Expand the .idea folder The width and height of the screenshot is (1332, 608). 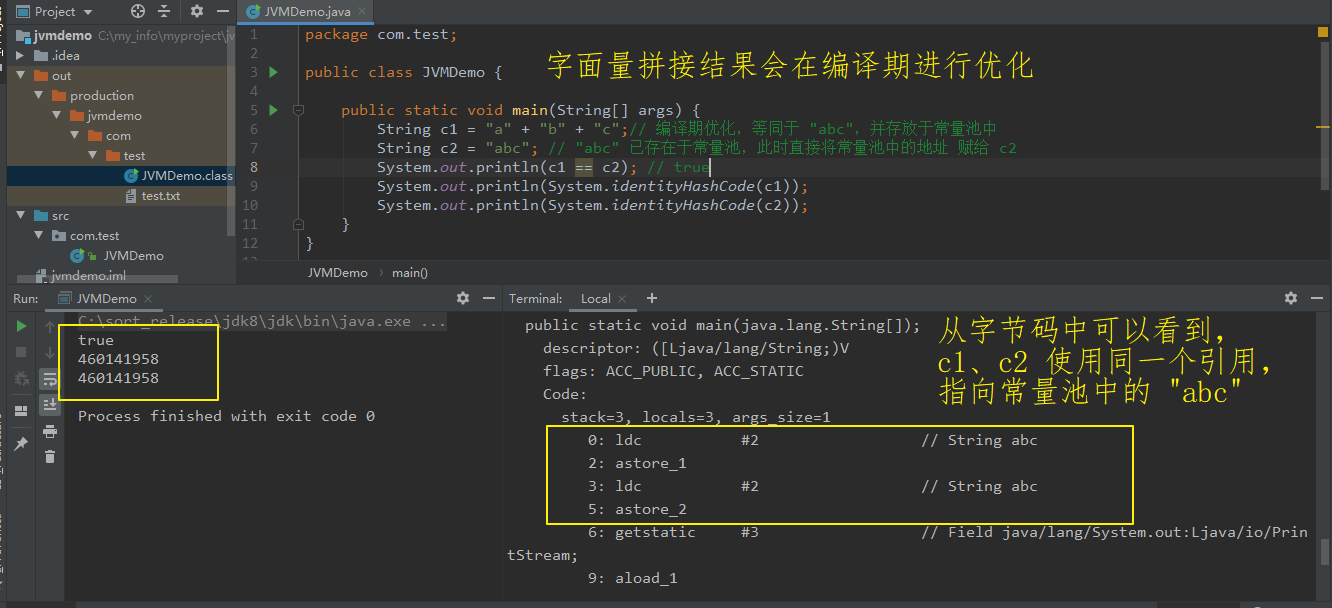(x=21, y=56)
